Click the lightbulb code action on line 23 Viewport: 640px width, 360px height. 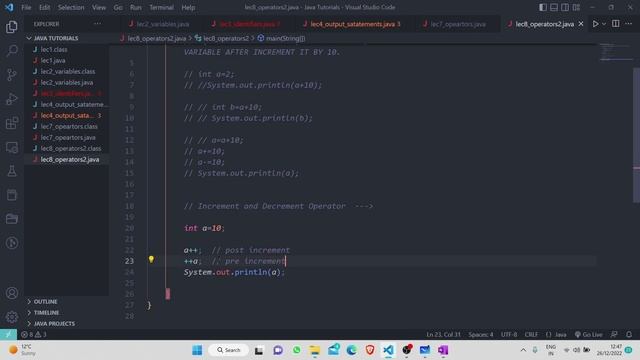151,260
